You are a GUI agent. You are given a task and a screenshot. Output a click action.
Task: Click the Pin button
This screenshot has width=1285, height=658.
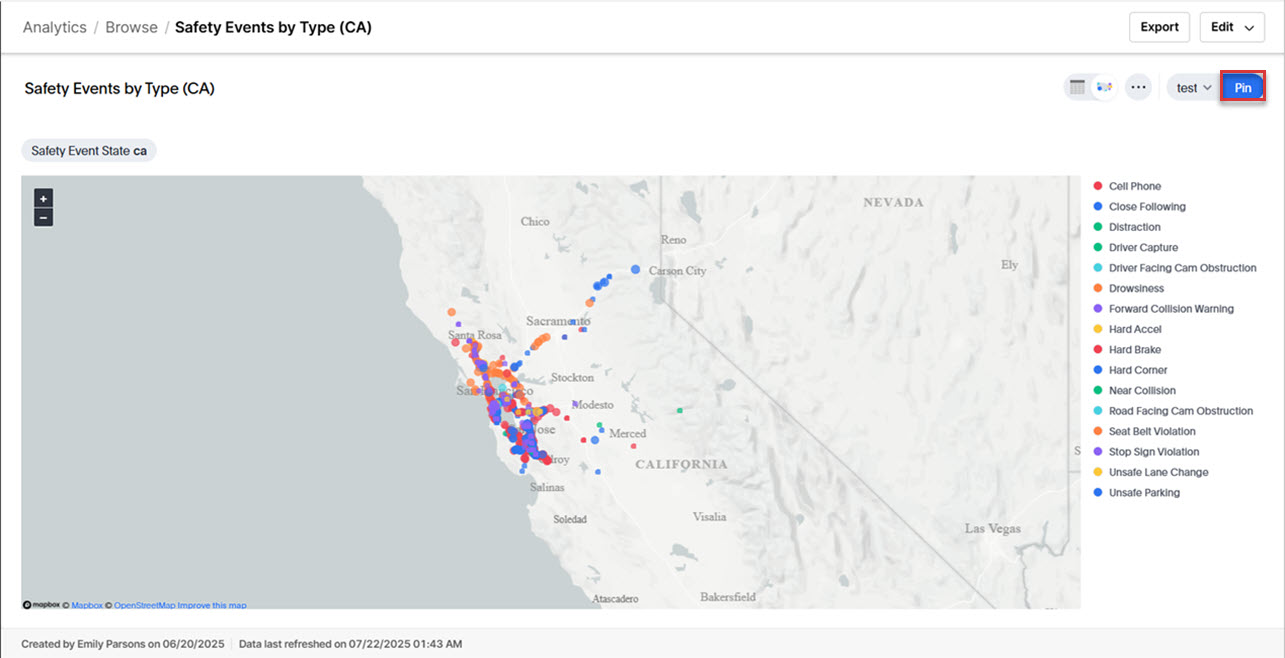(1242, 88)
